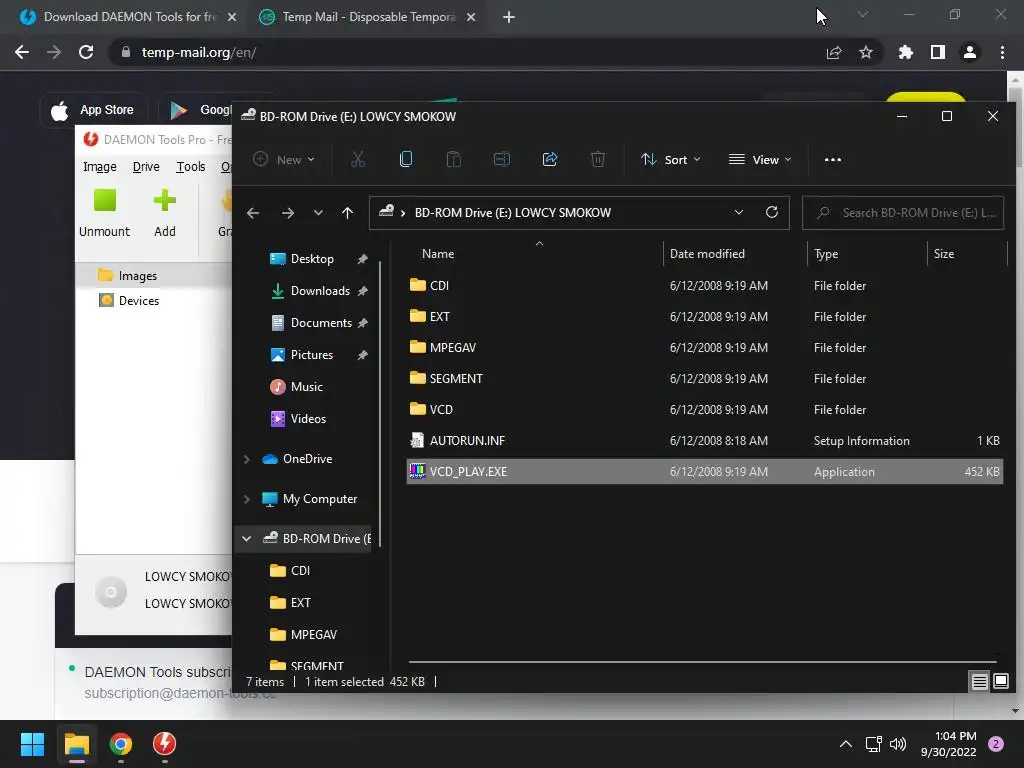
Task: Open Downloads in quick access
Action: coord(320,291)
